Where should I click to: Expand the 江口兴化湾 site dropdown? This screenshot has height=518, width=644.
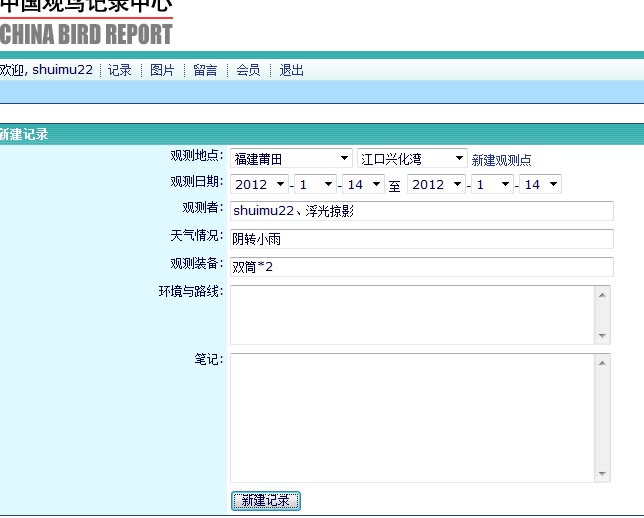[412, 159]
